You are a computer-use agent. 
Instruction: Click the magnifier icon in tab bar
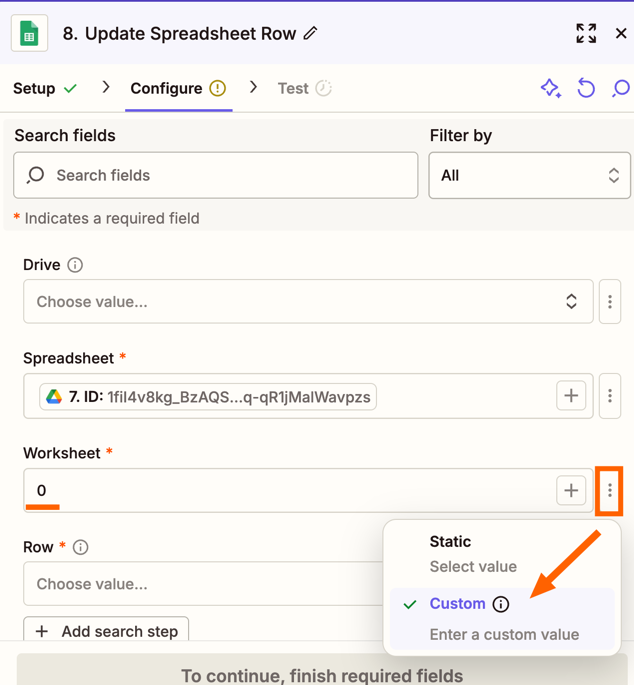tap(620, 88)
